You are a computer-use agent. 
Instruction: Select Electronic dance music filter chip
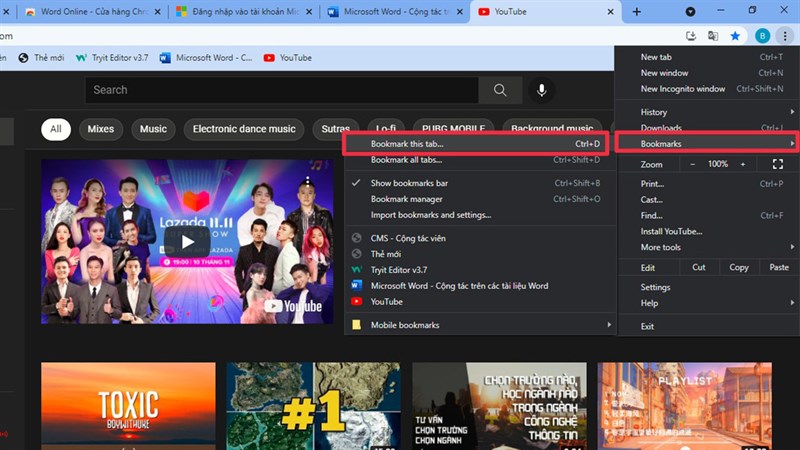[x=244, y=129]
